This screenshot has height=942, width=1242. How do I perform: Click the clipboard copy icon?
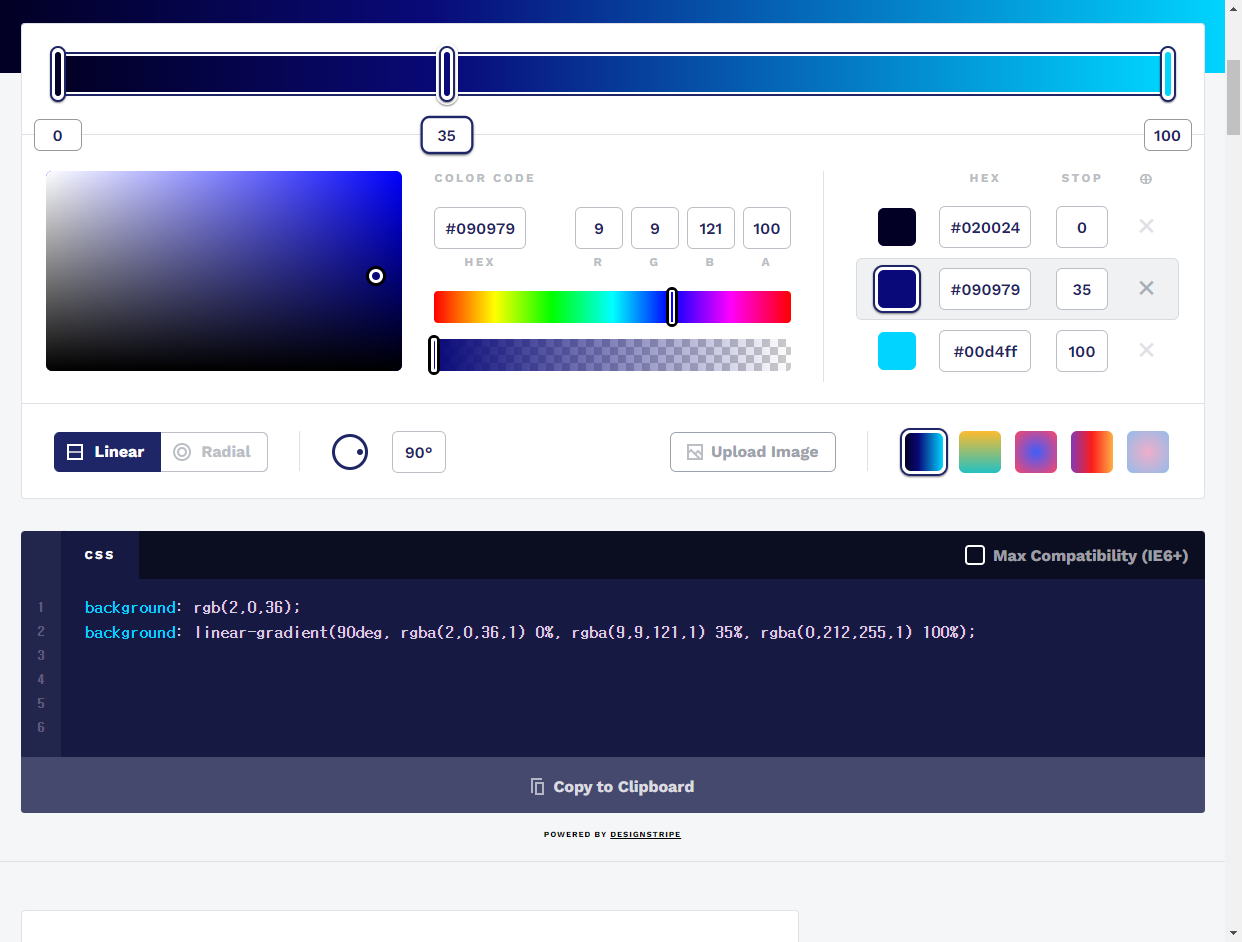(539, 786)
